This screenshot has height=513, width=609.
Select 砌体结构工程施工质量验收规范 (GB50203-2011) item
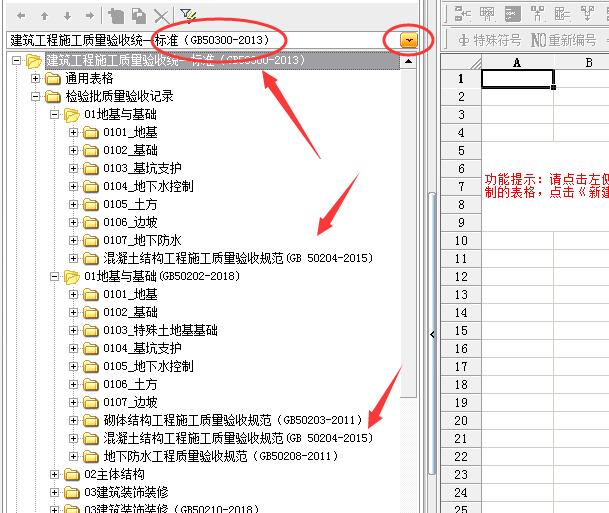[x=232, y=420]
